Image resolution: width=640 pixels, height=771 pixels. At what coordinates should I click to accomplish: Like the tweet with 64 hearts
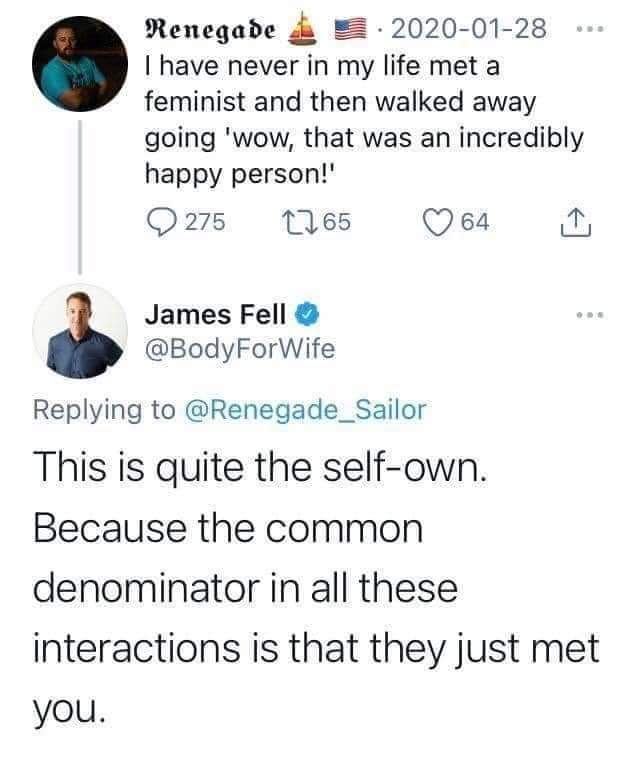[438, 222]
